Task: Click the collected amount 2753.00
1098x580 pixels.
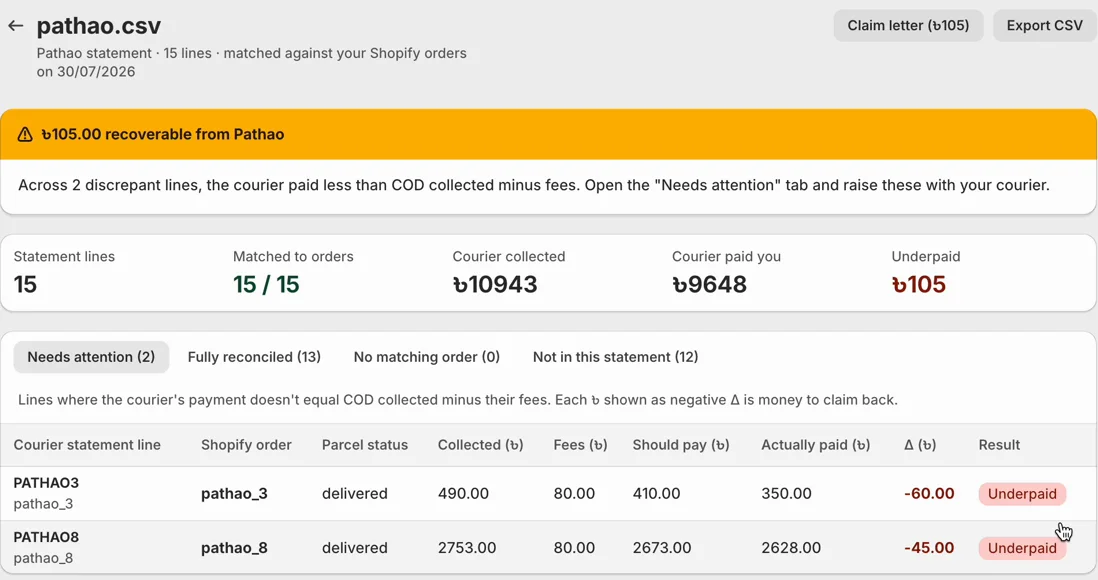Action: click(x=467, y=548)
